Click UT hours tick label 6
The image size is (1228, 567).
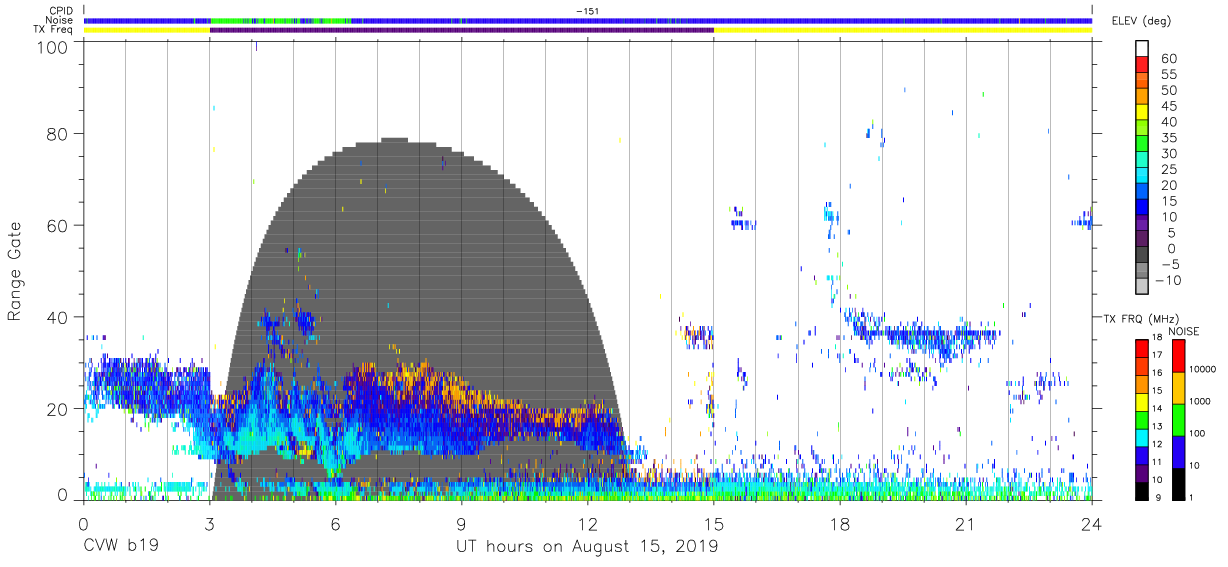(335, 524)
